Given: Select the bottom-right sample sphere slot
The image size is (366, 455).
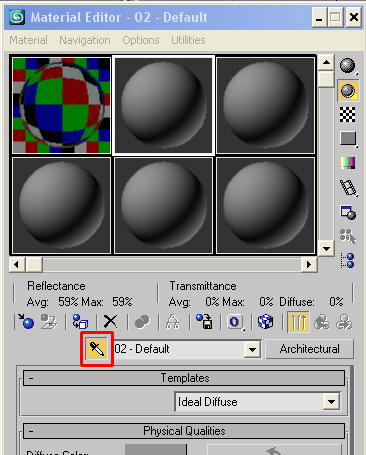Looking at the screenshot, I should [265, 206].
